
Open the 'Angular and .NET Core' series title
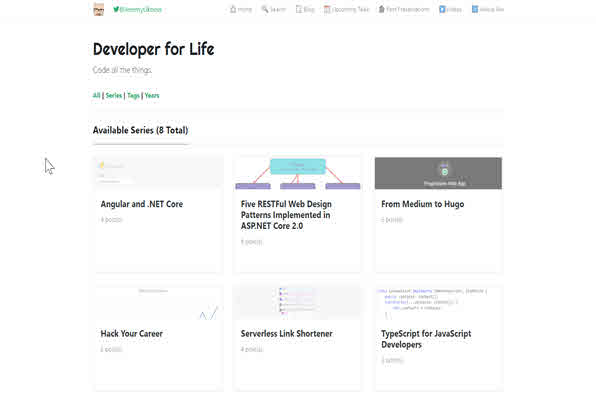tap(142, 204)
